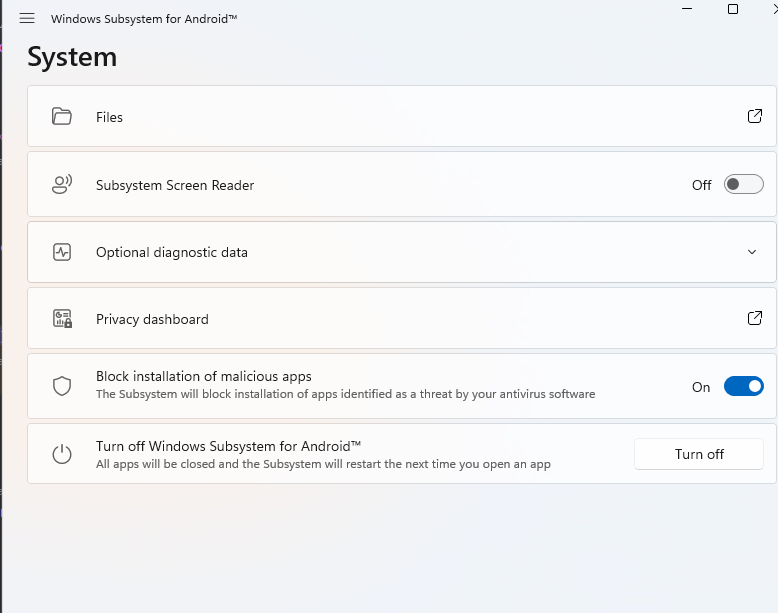Open the Privacy dashboard row
Image resolution: width=778 pixels, height=613 pixels.
401,318
